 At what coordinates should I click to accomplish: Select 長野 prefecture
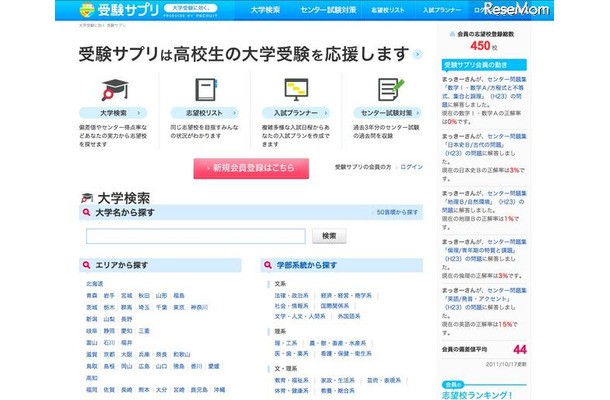(126, 319)
